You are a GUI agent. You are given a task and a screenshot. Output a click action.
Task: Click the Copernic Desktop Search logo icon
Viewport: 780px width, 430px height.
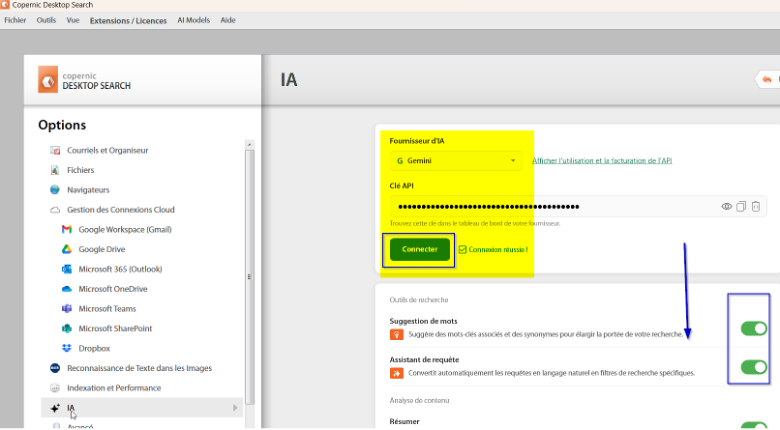click(48, 80)
